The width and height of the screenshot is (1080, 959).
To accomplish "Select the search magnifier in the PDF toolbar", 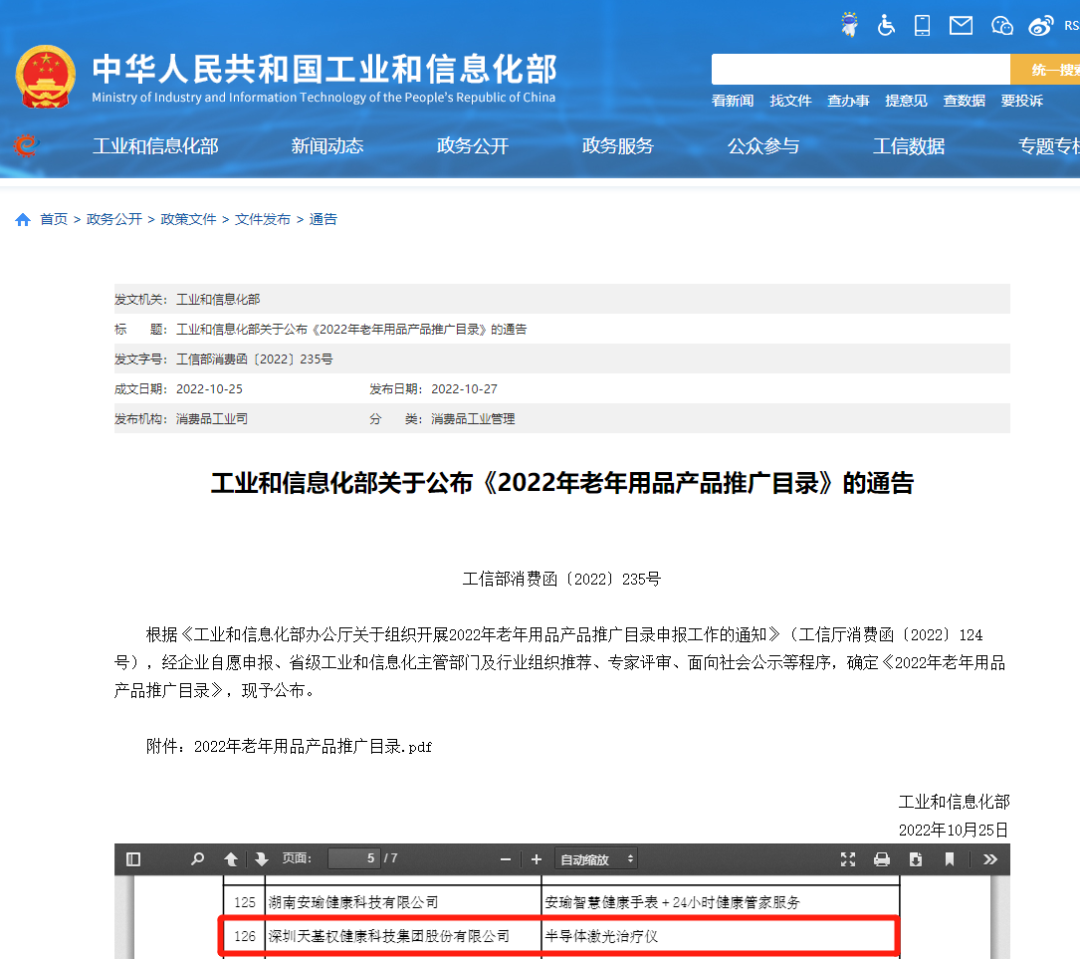I will click(197, 858).
